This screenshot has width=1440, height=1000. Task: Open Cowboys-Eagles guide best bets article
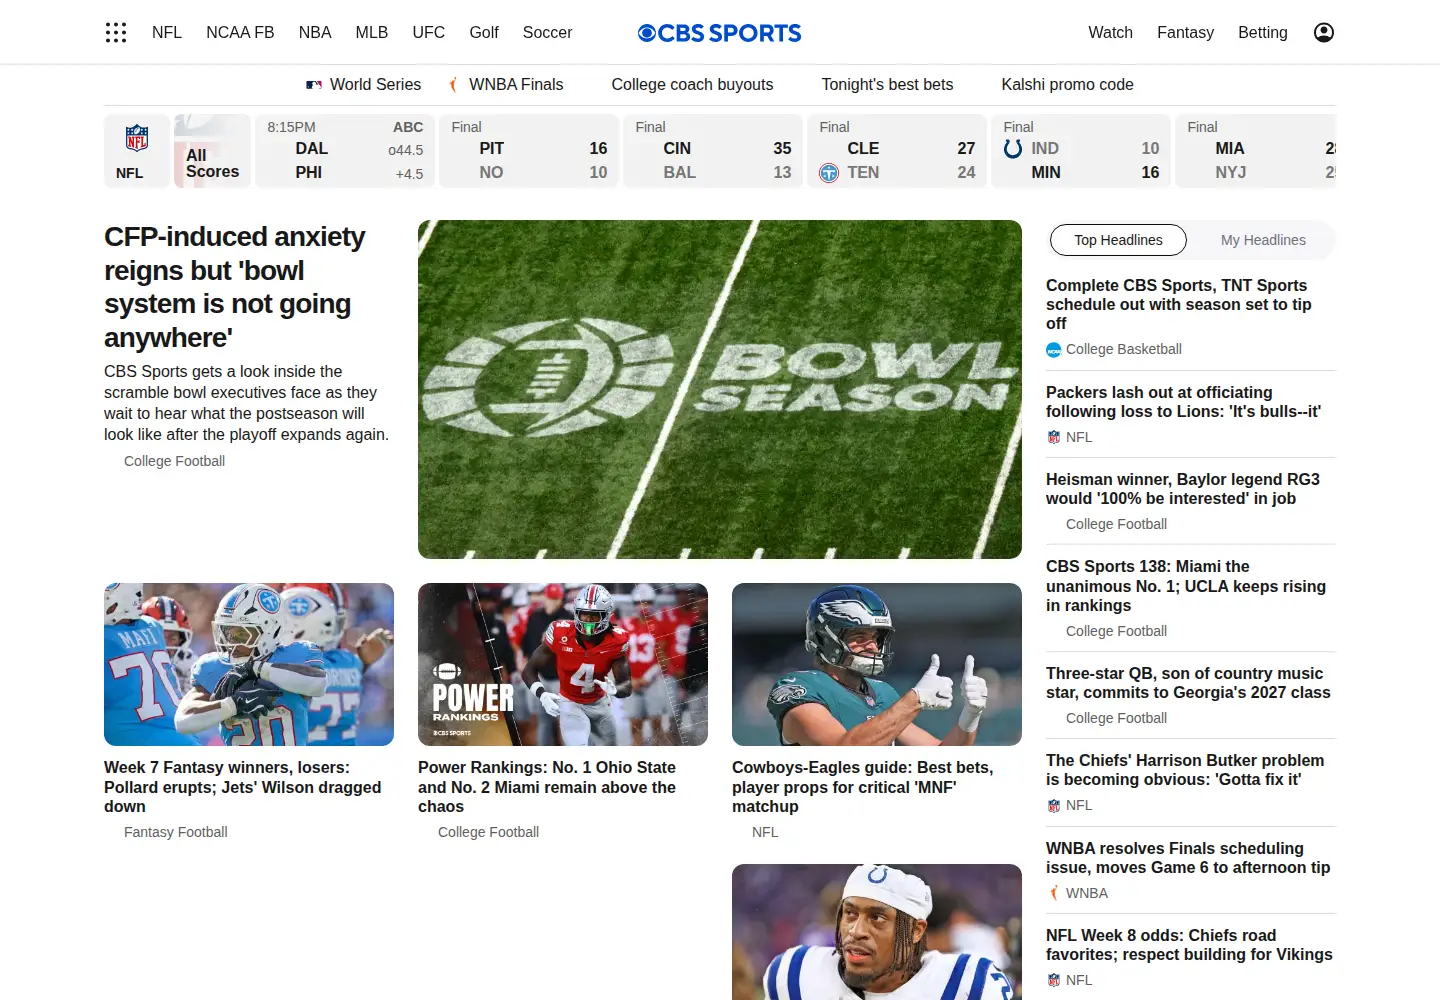coord(863,787)
